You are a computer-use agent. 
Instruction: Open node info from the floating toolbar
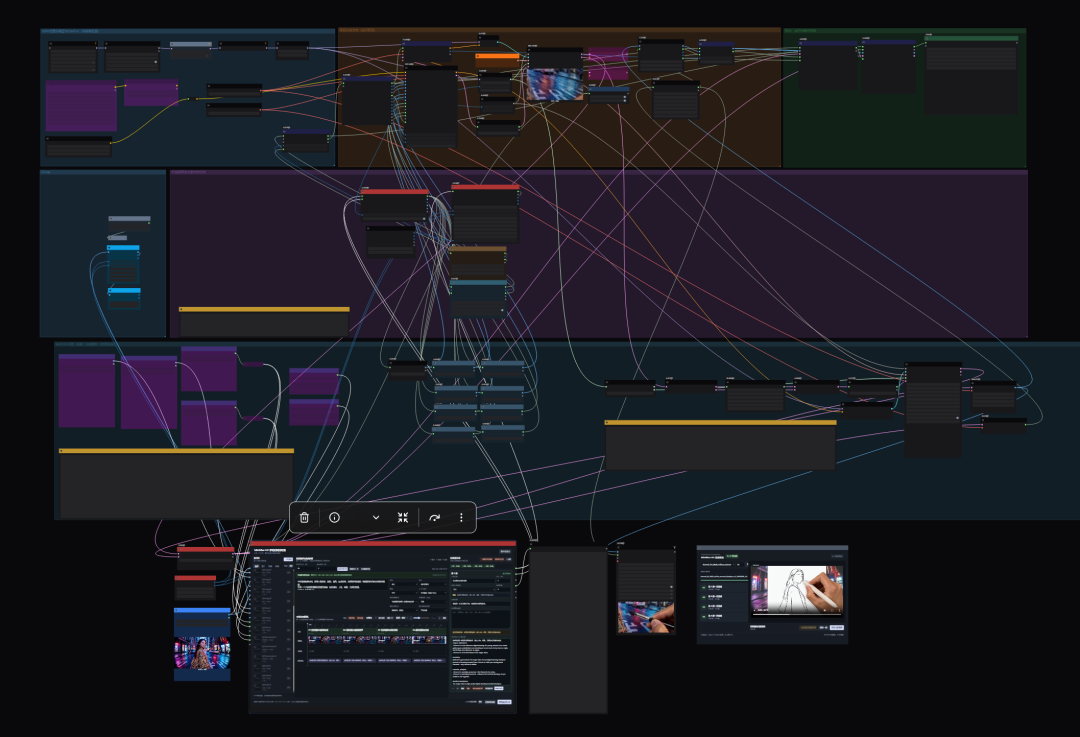pos(335,517)
